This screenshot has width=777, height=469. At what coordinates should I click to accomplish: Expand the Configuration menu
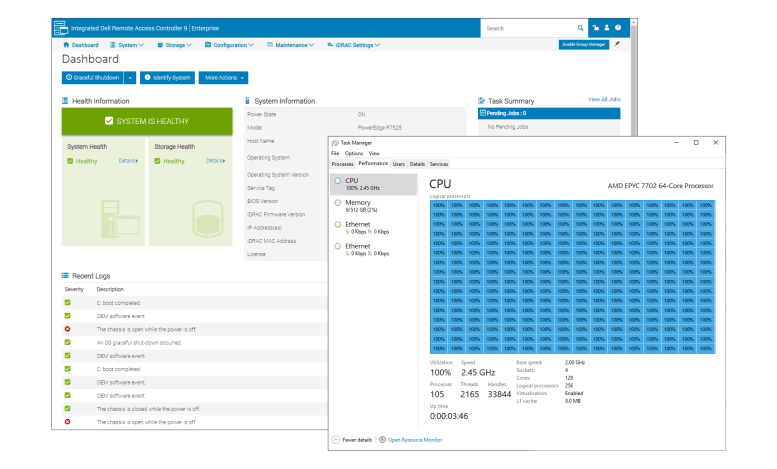[229, 45]
